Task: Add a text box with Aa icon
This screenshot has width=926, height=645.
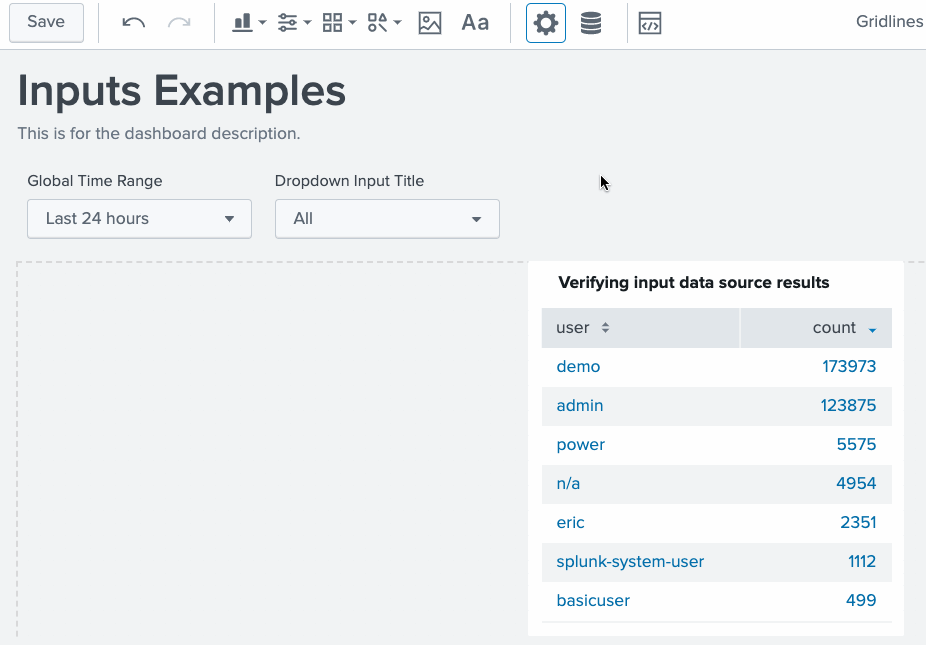Action: point(475,23)
